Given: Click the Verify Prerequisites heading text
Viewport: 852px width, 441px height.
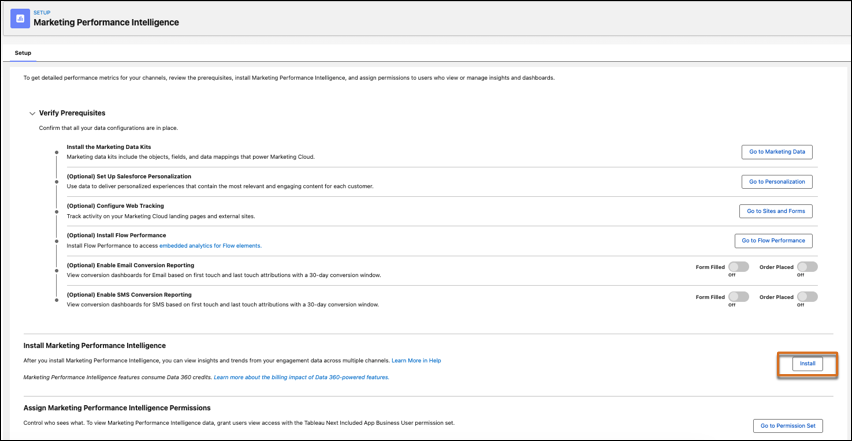Looking at the screenshot, I should [x=72, y=114].
